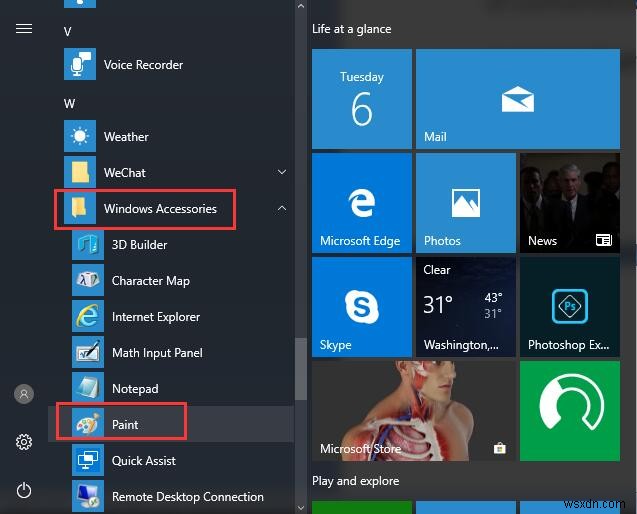Launch Quick Assist by its label

pyautogui.click(x=144, y=461)
